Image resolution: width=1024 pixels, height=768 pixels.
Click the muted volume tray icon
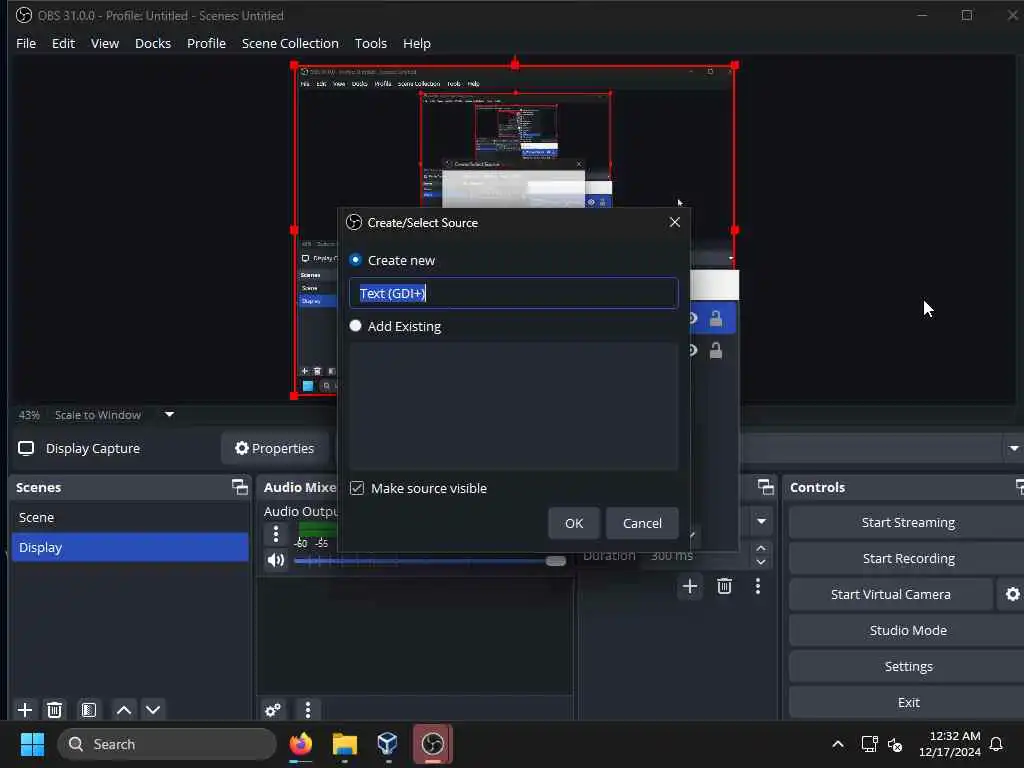click(895, 744)
